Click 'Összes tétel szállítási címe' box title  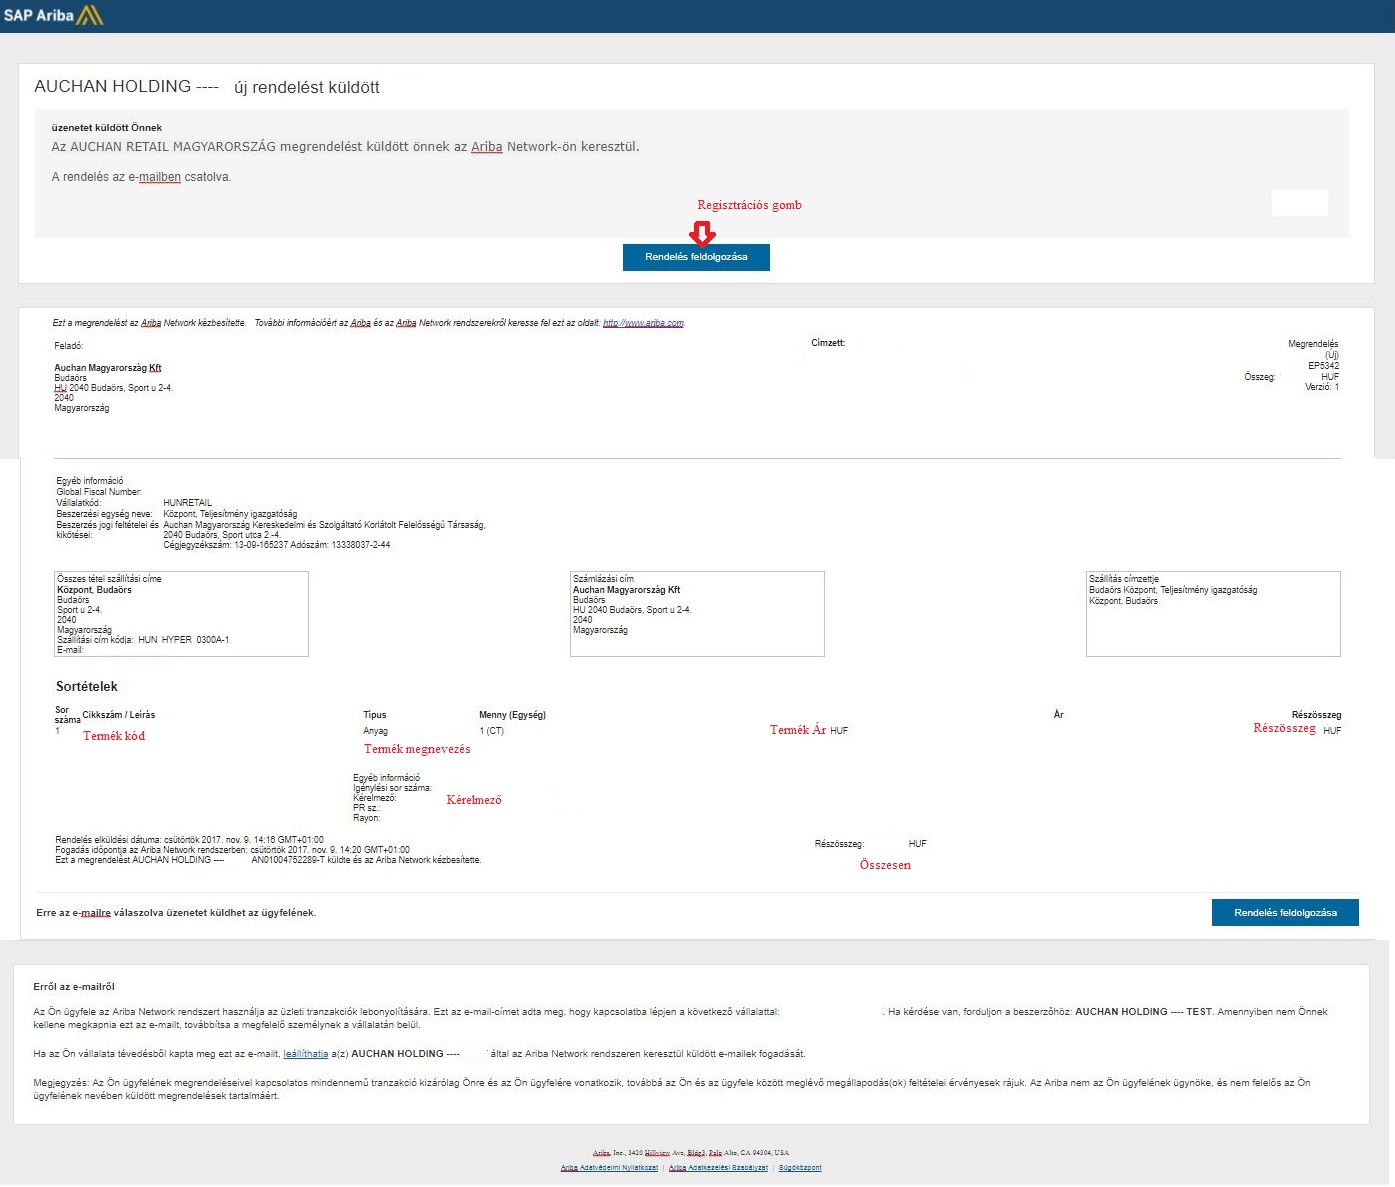pyautogui.click(x=109, y=579)
